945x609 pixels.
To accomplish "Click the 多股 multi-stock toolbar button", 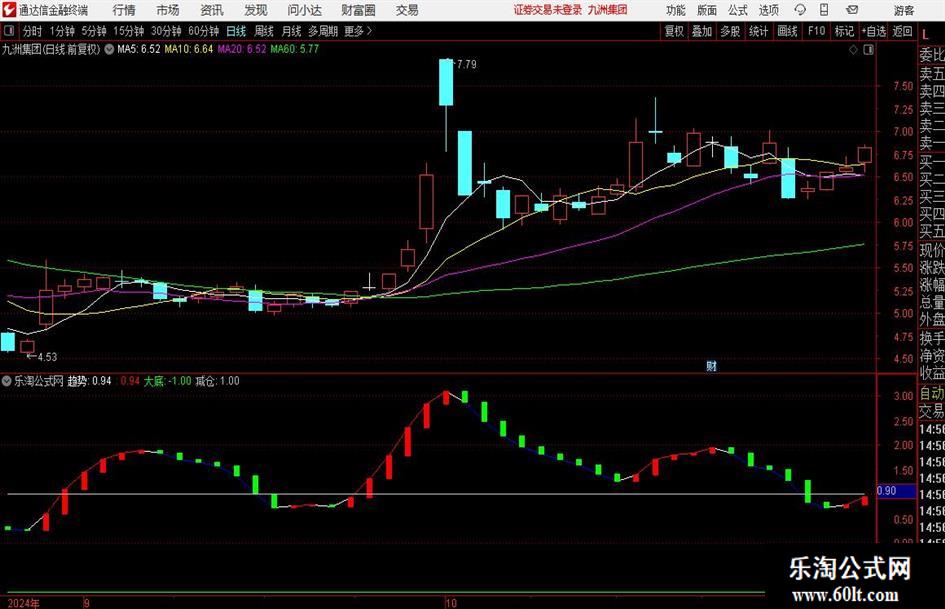I will (x=730, y=31).
